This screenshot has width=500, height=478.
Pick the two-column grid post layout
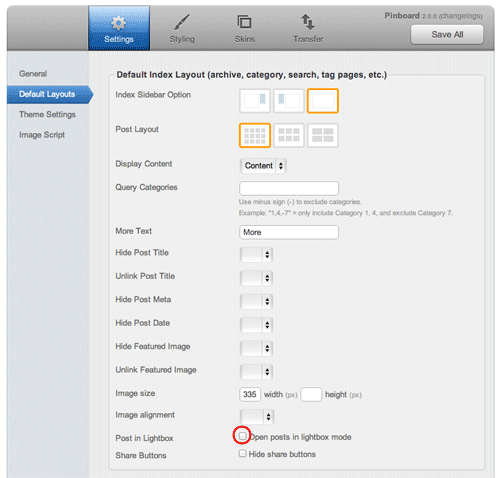click(323, 135)
